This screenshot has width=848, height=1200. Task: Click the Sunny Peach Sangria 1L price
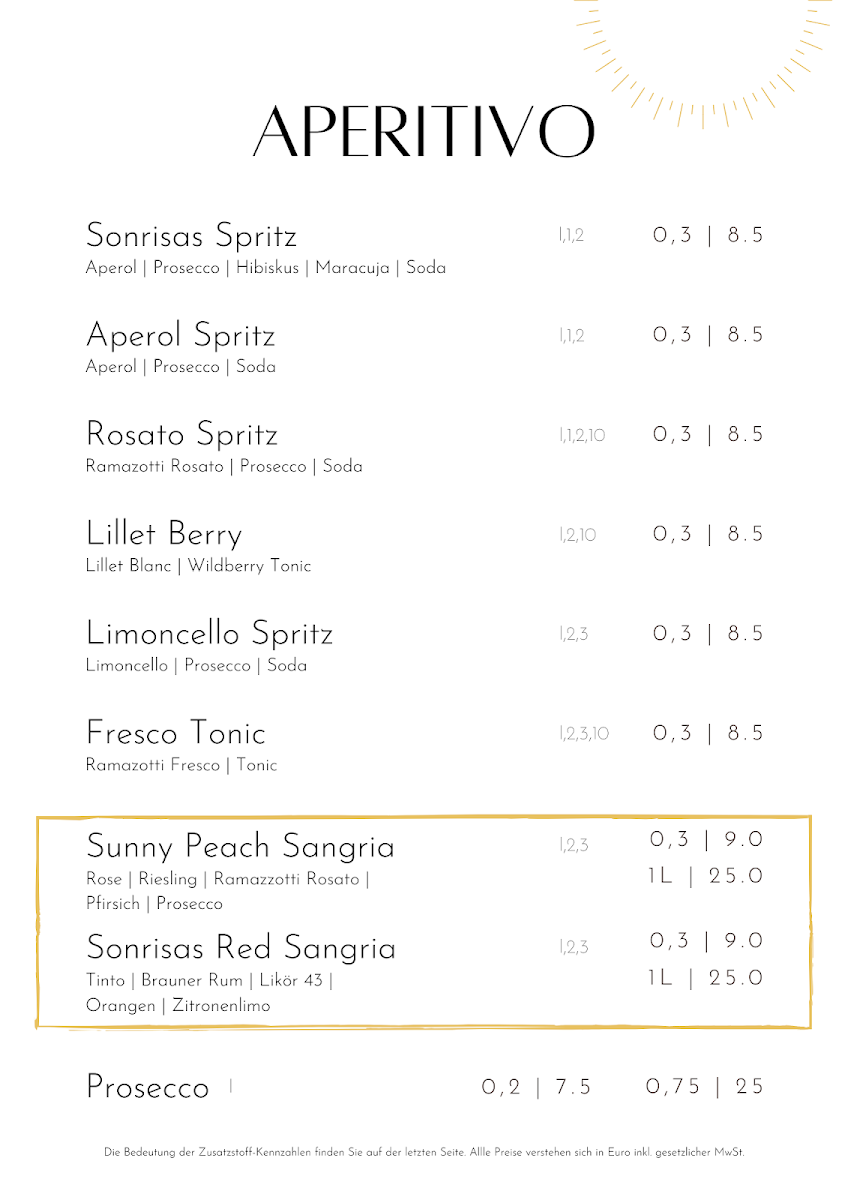(705, 877)
